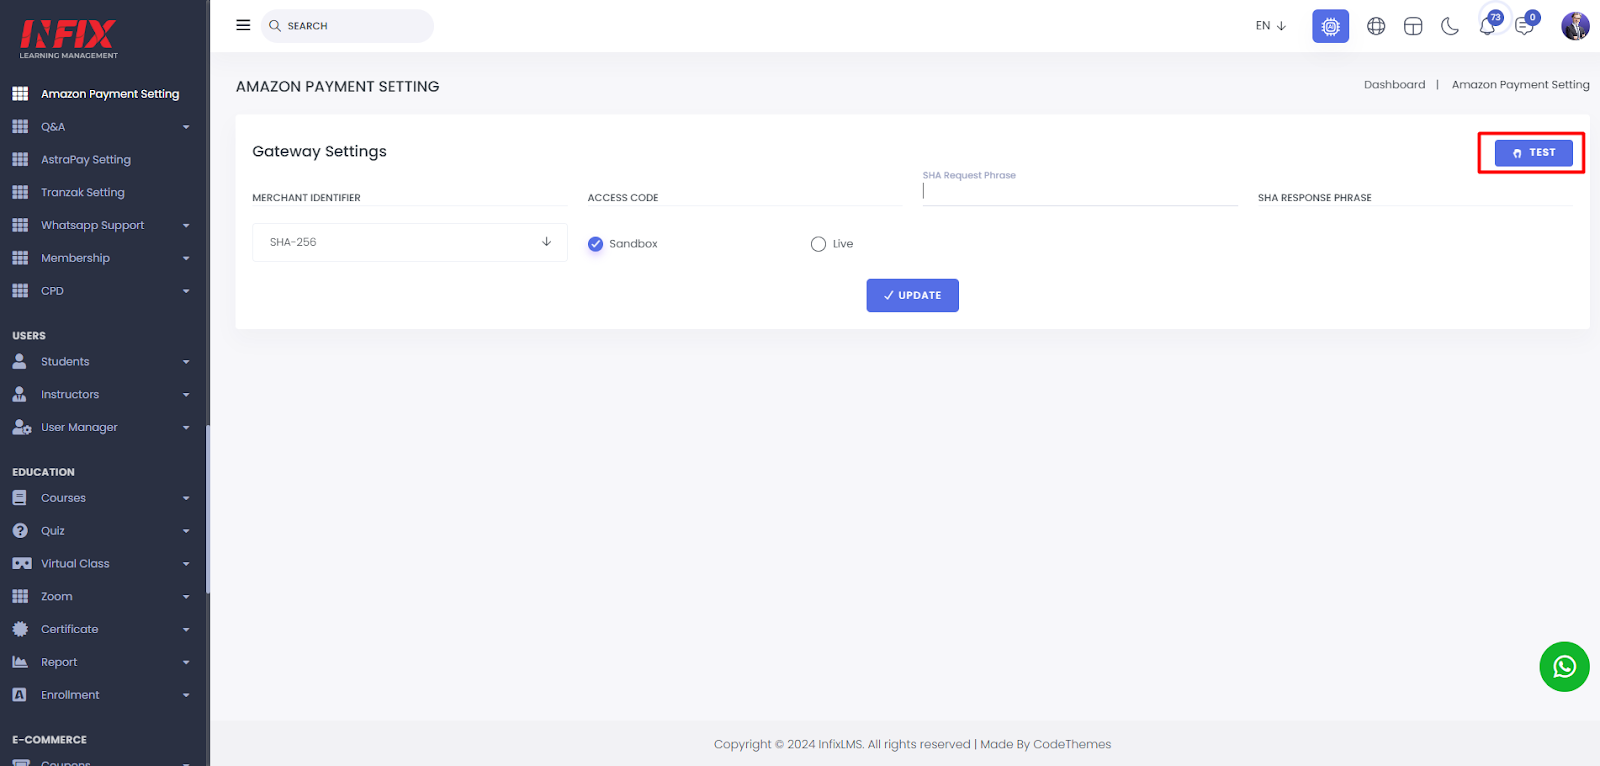Expand the Membership submenu arrow
This screenshot has height=766, width=1600.
(x=186, y=259)
